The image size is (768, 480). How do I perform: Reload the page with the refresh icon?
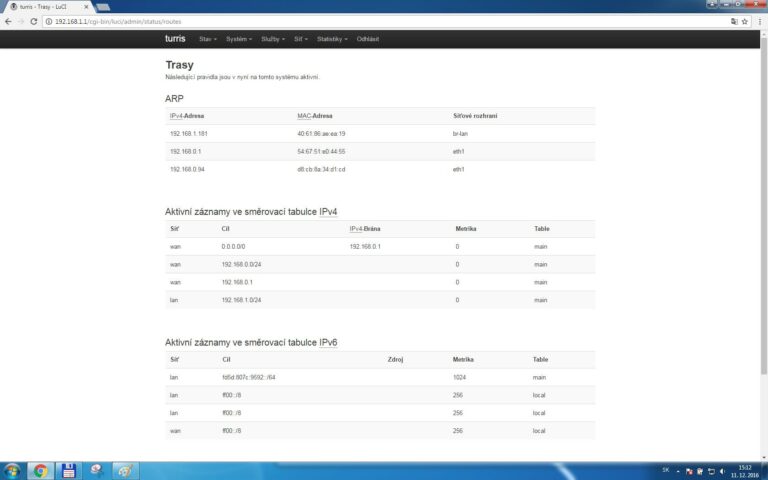tap(34, 22)
